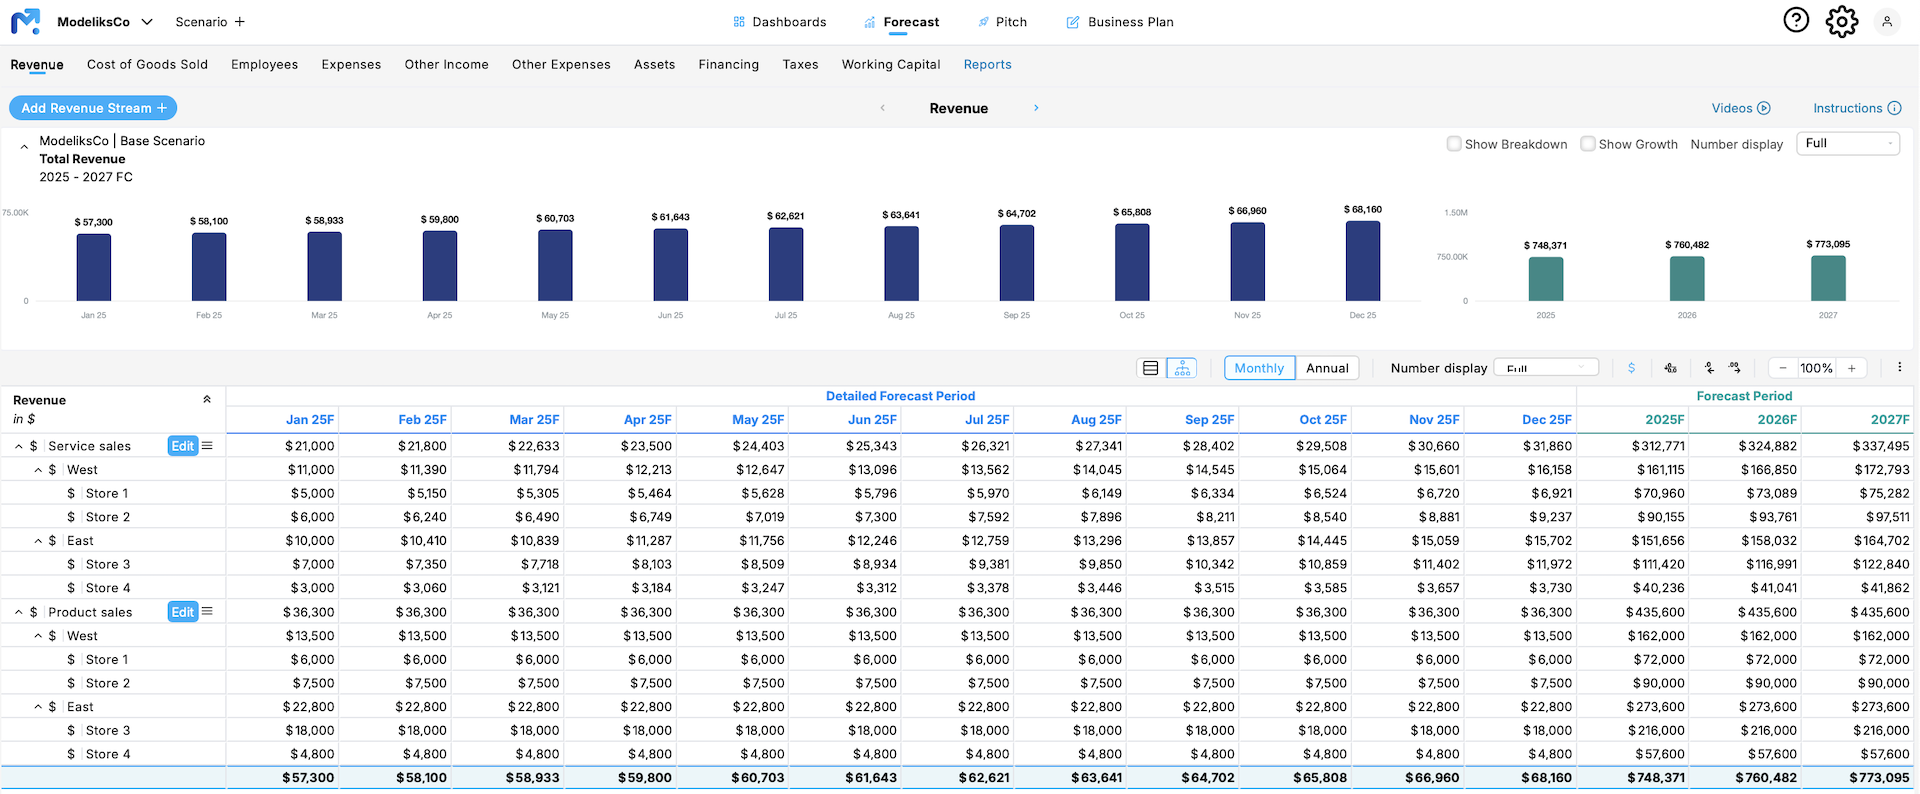Viewport: 1920px width, 794px height.
Task: Click the dollar currency icon in toolbar
Action: point(1631,368)
